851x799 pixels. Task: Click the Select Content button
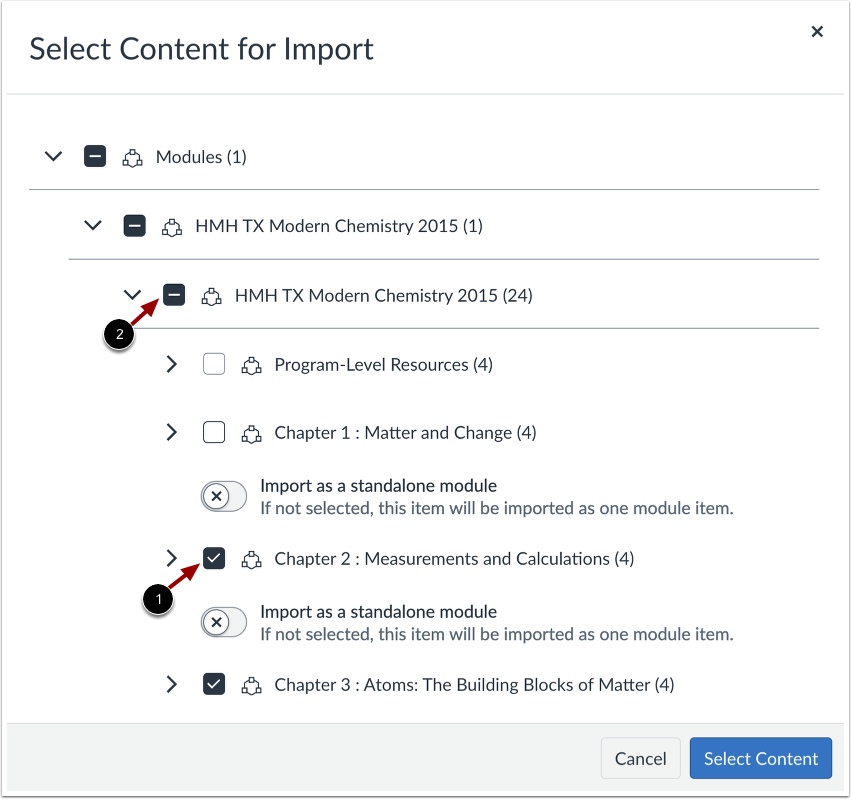760,758
